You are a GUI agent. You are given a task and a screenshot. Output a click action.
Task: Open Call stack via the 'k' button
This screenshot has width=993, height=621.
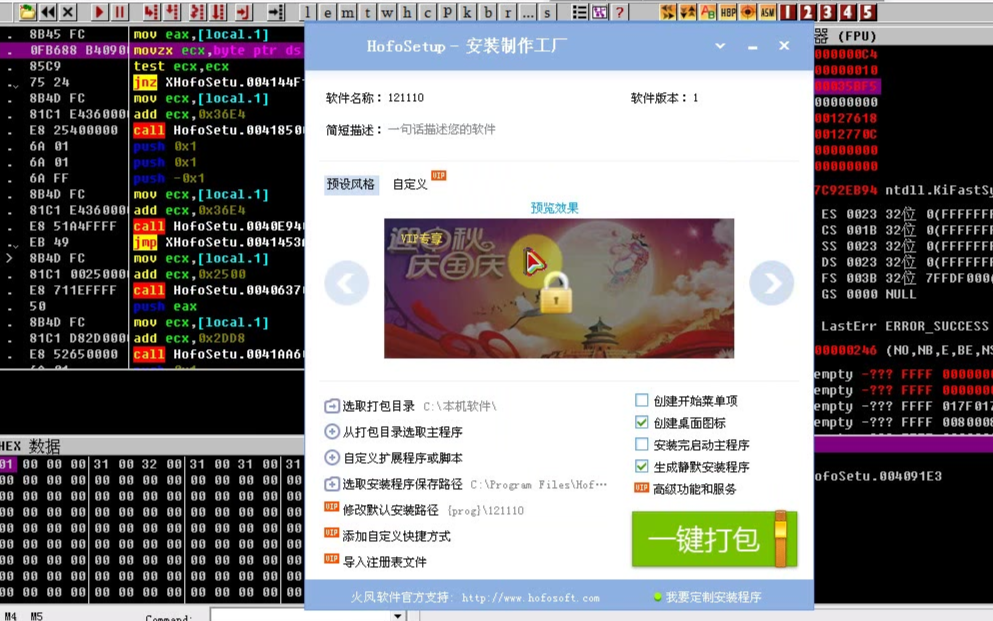(467, 11)
